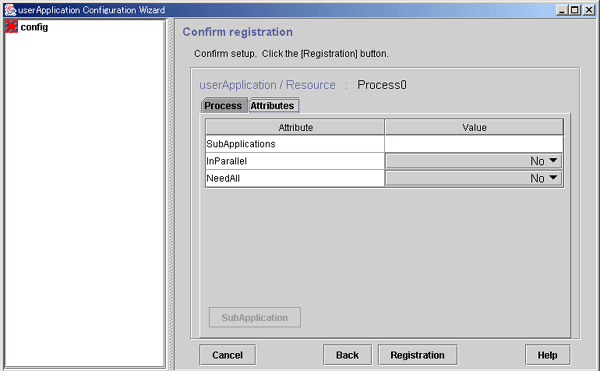Click the vertical split pane divider

tap(171, 194)
